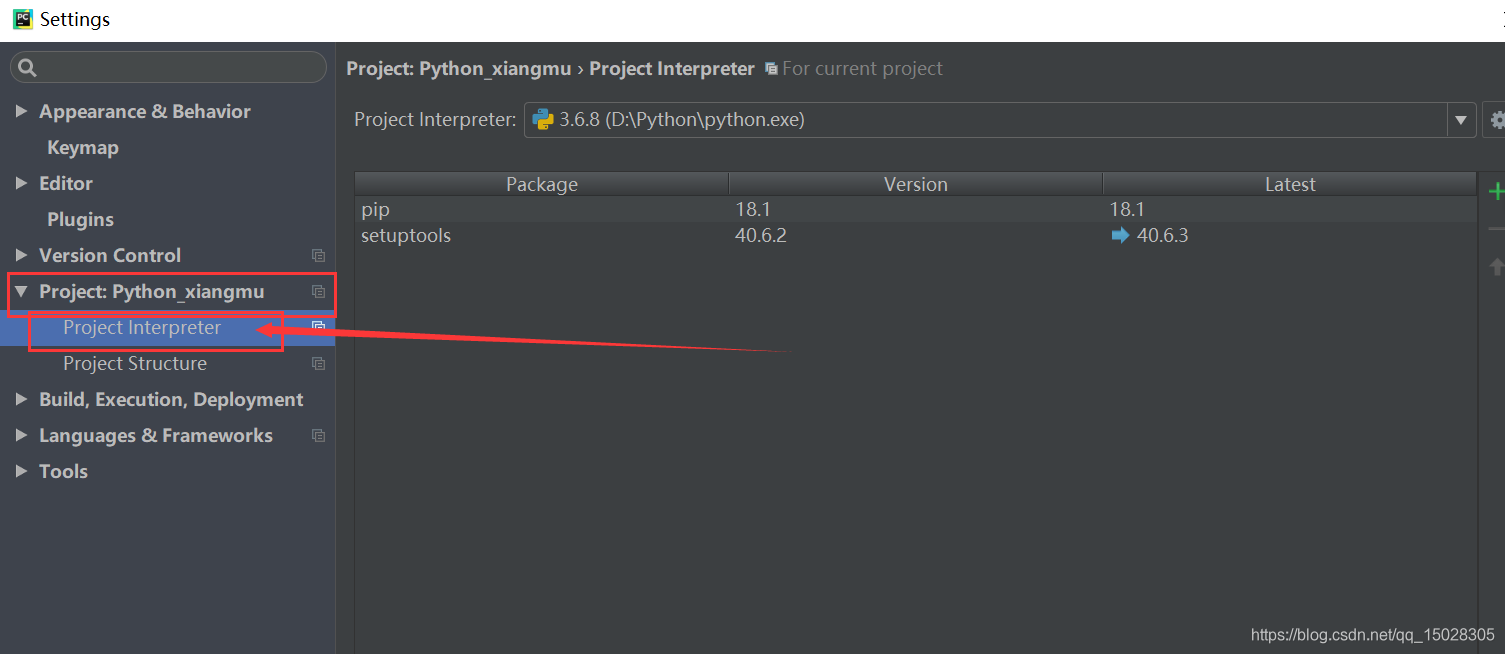This screenshot has width=1505, height=654.
Task: Select the pip package row
Action: tap(915, 209)
